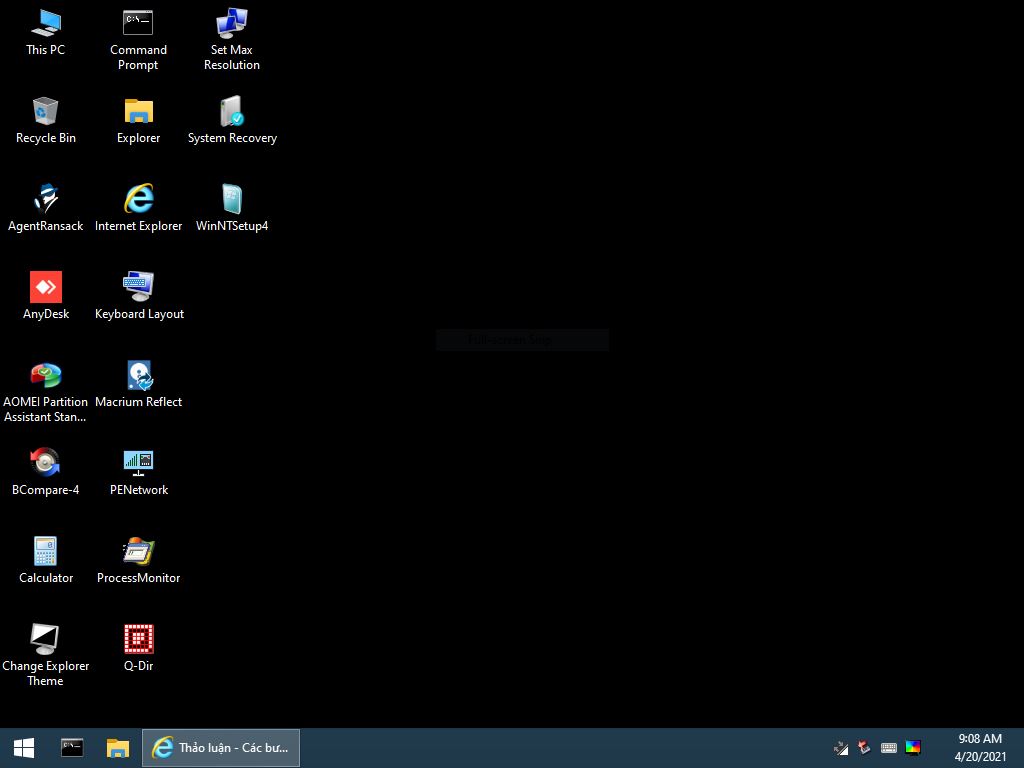Open the This PC desktop icon
The image size is (1024, 768).
[x=46, y=33]
